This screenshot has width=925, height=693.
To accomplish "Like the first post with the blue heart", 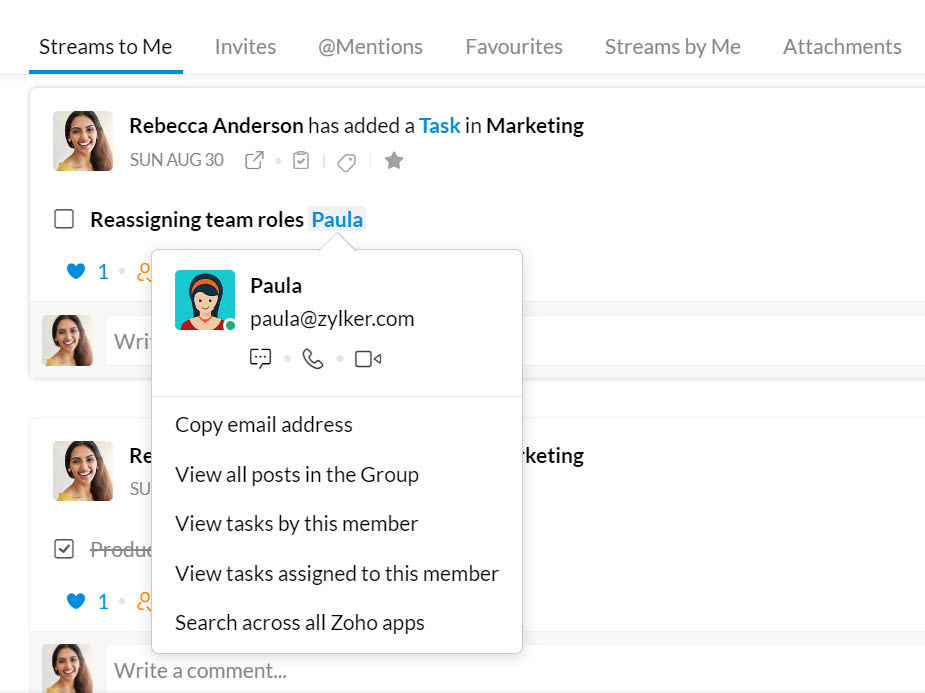I will tap(76, 271).
